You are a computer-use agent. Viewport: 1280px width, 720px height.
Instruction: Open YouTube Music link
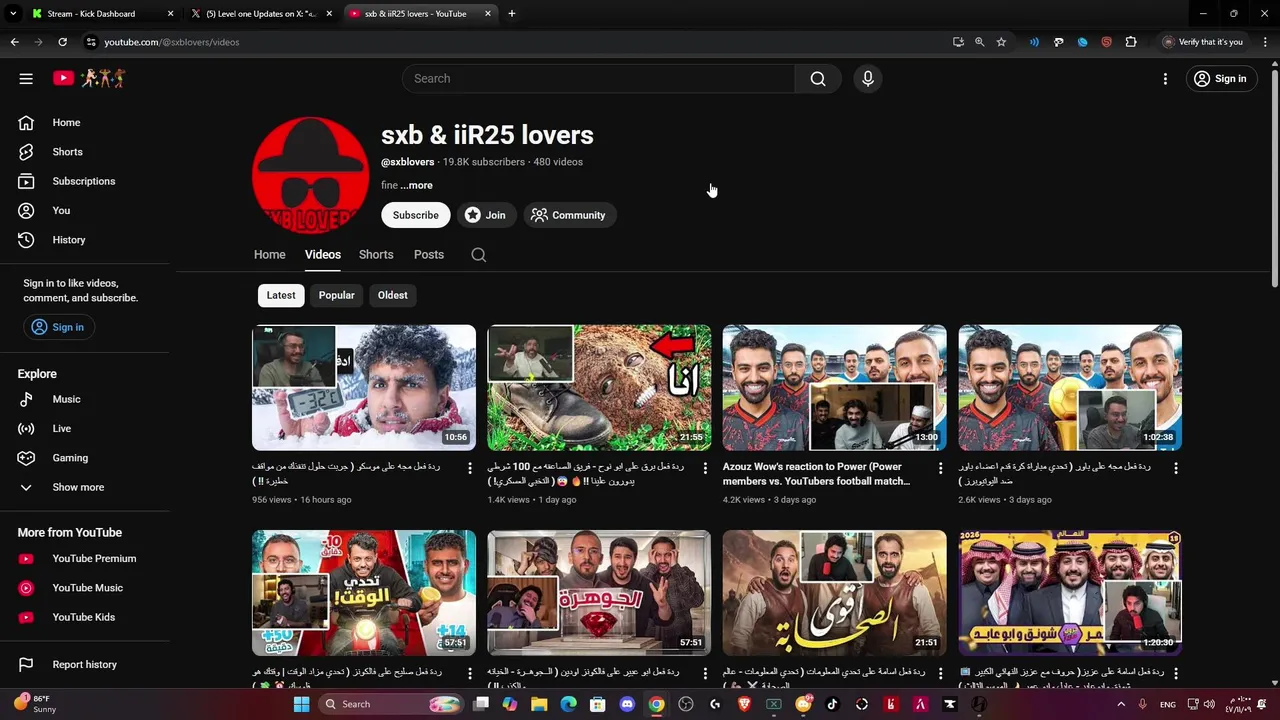[x=85, y=588]
